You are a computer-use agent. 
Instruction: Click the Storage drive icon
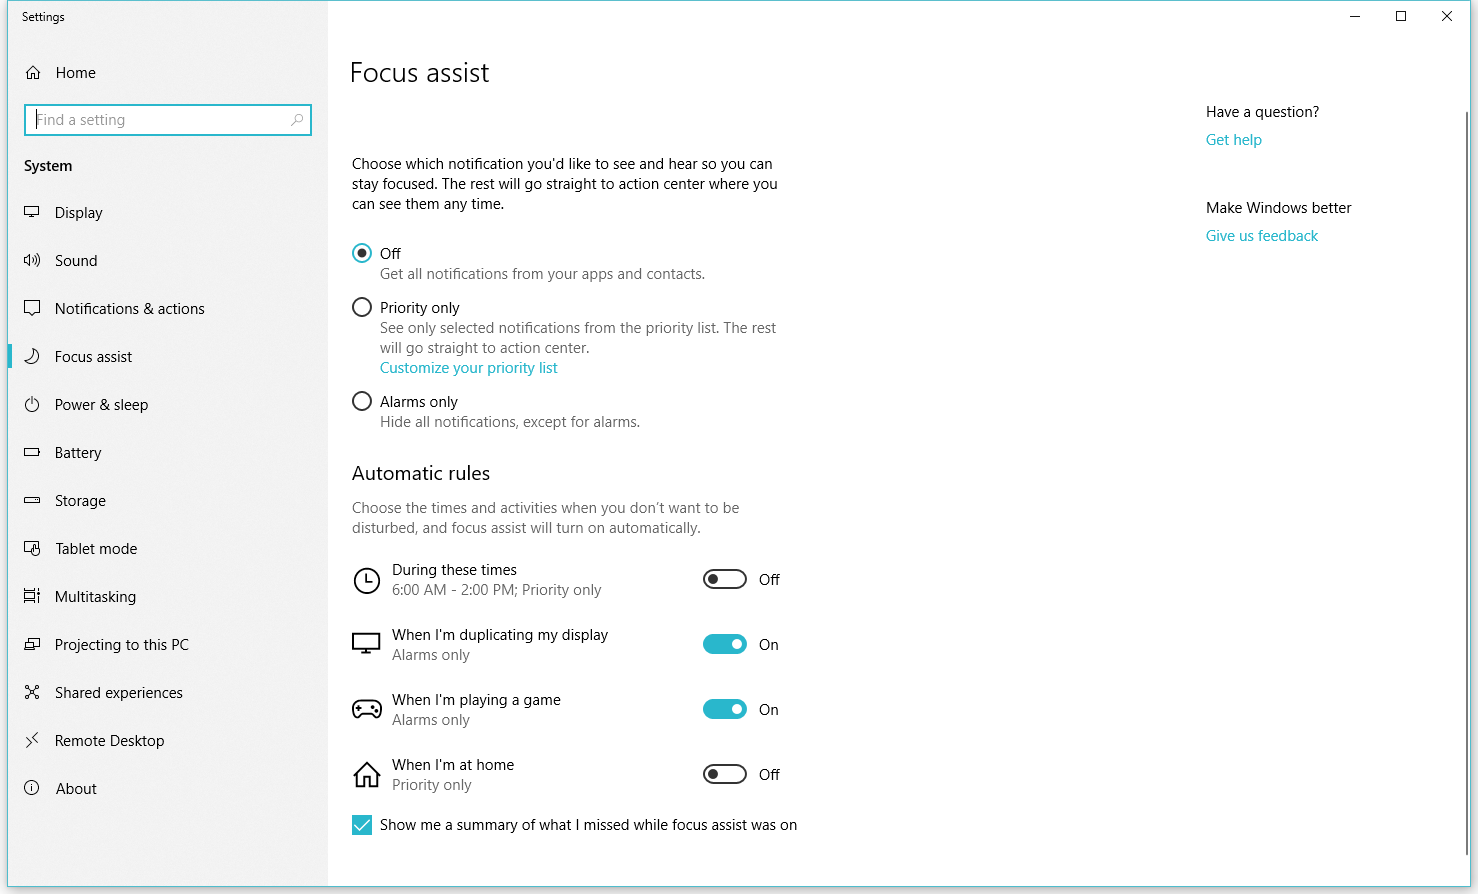(x=32, y=501)
